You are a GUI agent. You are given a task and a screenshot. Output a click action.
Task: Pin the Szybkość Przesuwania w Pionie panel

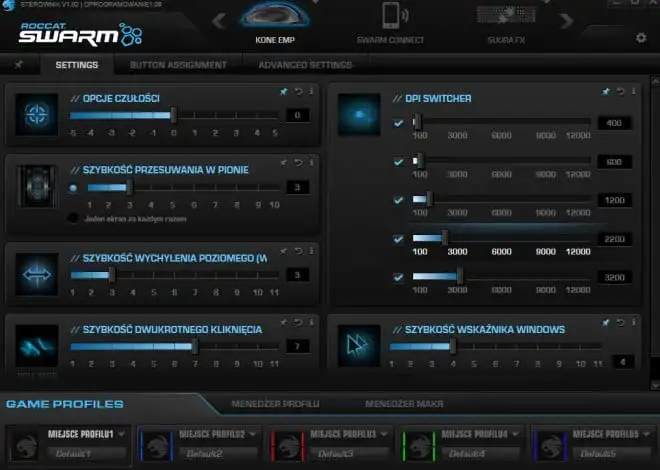point(284,162)
